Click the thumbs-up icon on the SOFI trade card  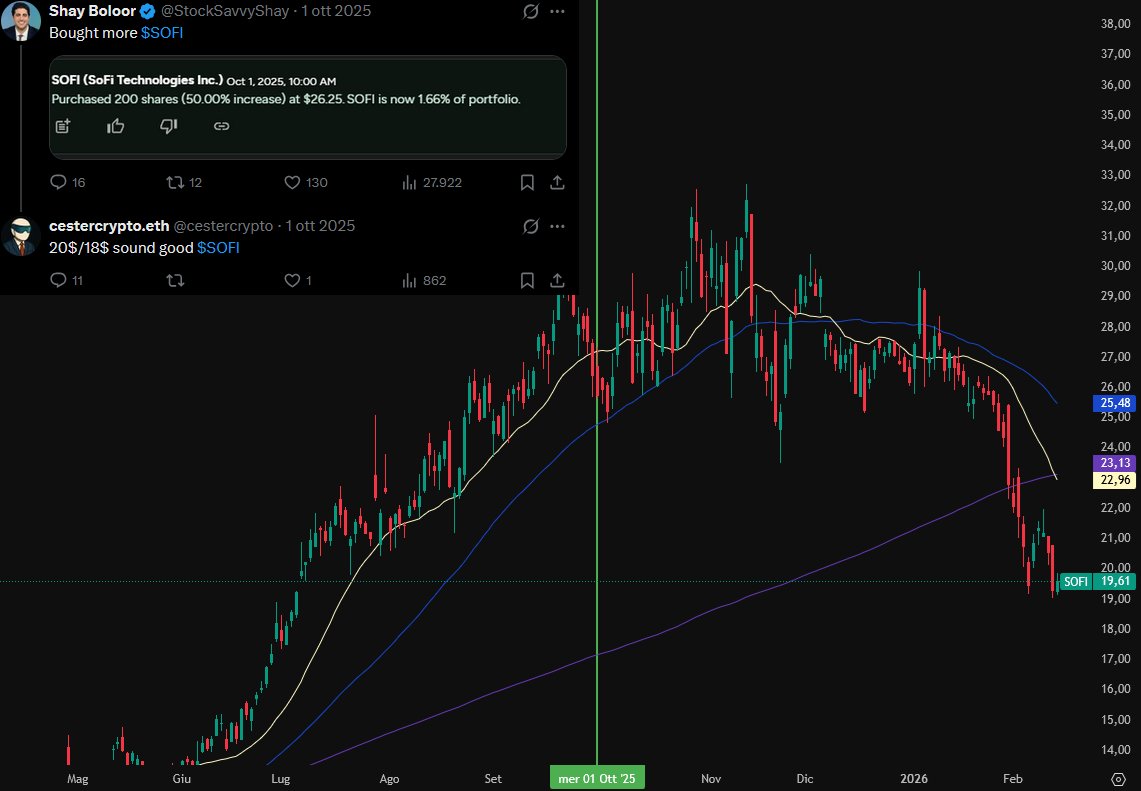(x=116, y=126)
